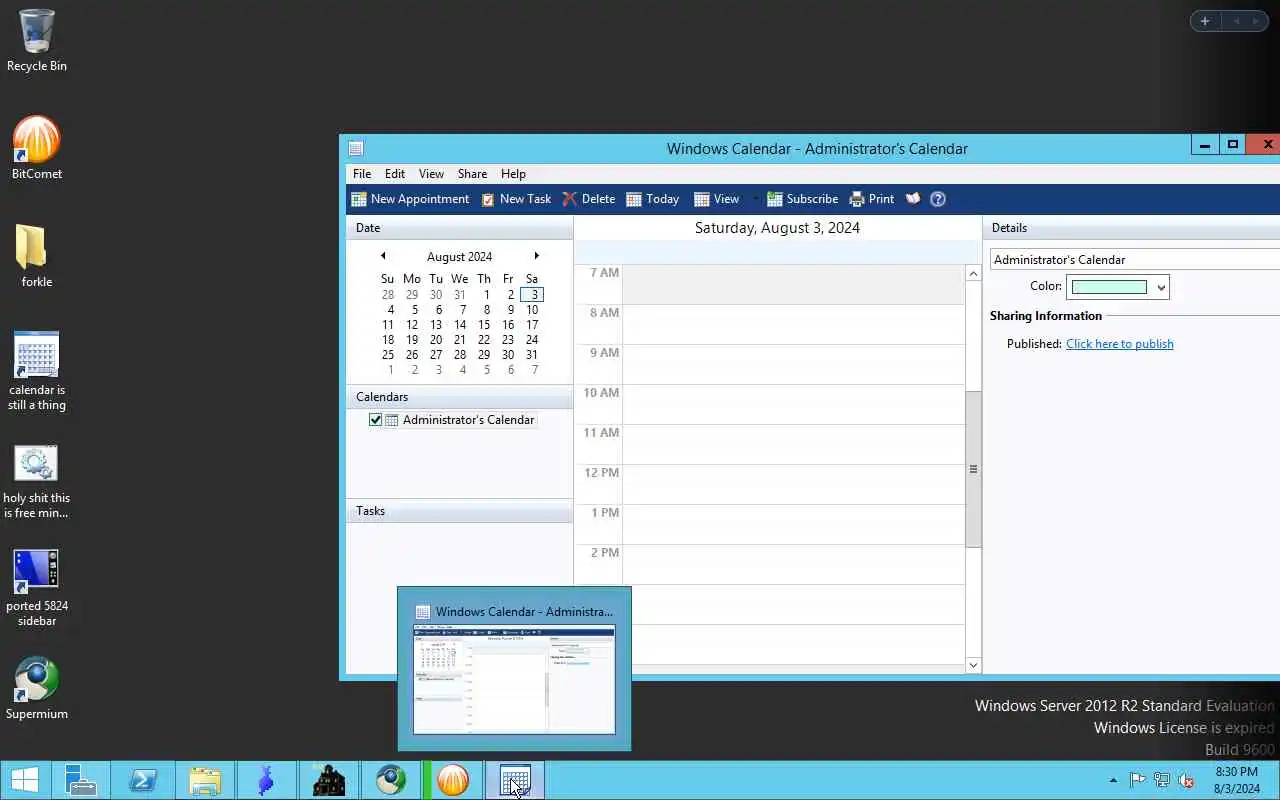This screenshot has width=1280, height=800.
Task: Open the View toolbar button
Action: [x=717, y=199]
